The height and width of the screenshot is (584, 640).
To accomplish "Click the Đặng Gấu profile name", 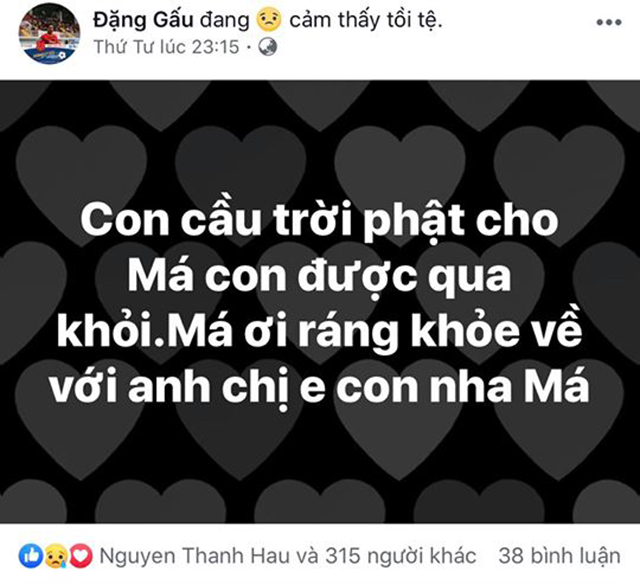I will [x=143, y=20].
